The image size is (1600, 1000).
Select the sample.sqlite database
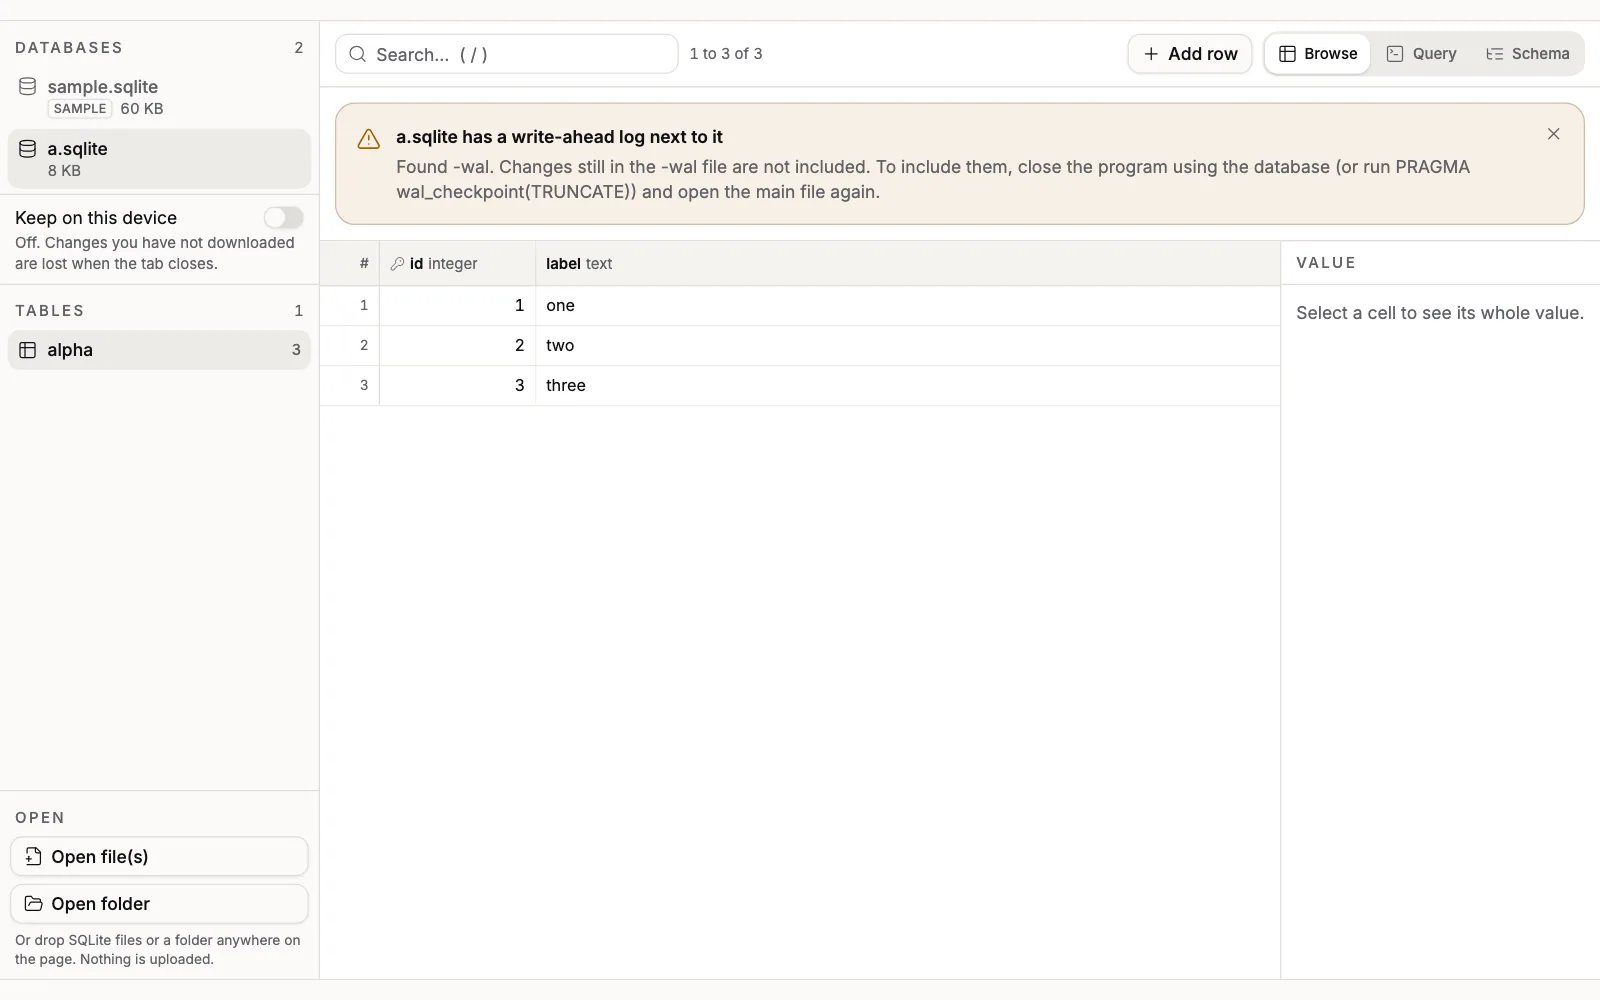pyautogui.click(x=159, y=97)
